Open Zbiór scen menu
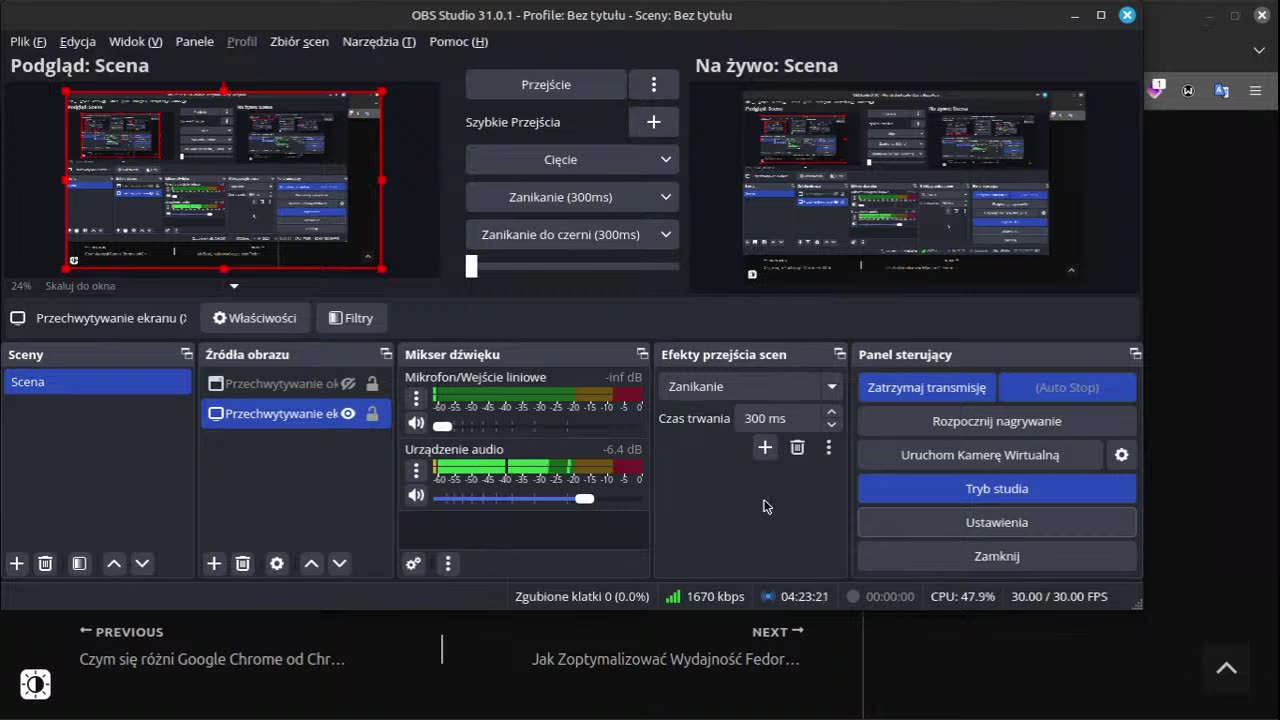Screen dimensions: 1280x720 click(x=299, y=42)
